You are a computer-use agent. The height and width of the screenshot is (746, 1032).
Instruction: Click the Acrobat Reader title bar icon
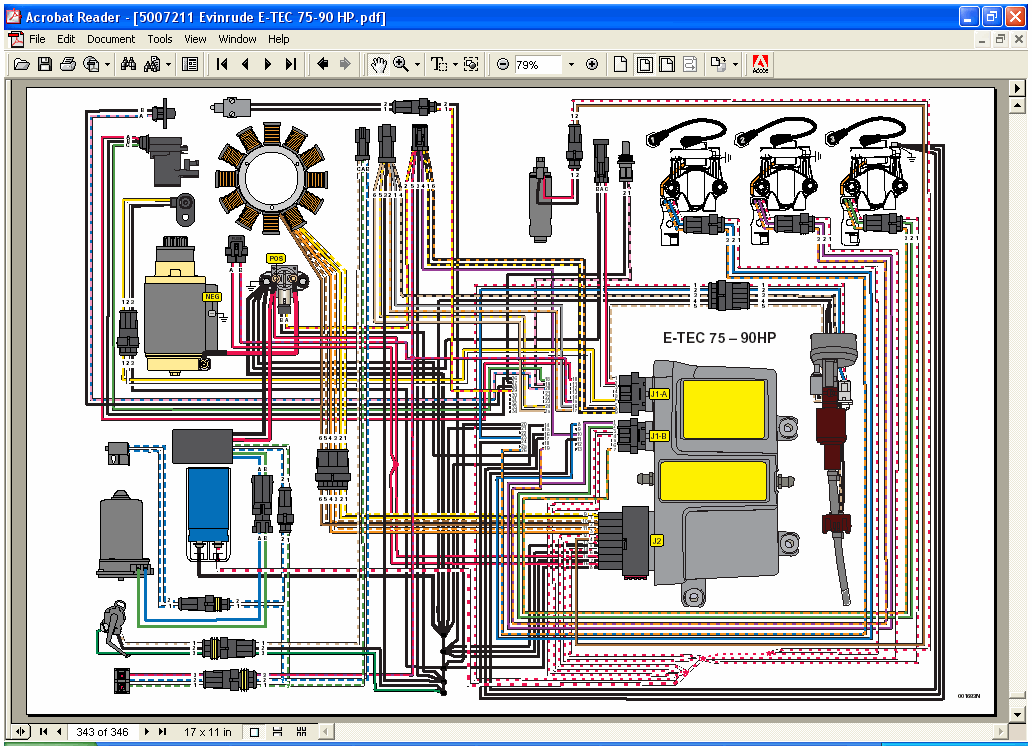pos(13,16)
